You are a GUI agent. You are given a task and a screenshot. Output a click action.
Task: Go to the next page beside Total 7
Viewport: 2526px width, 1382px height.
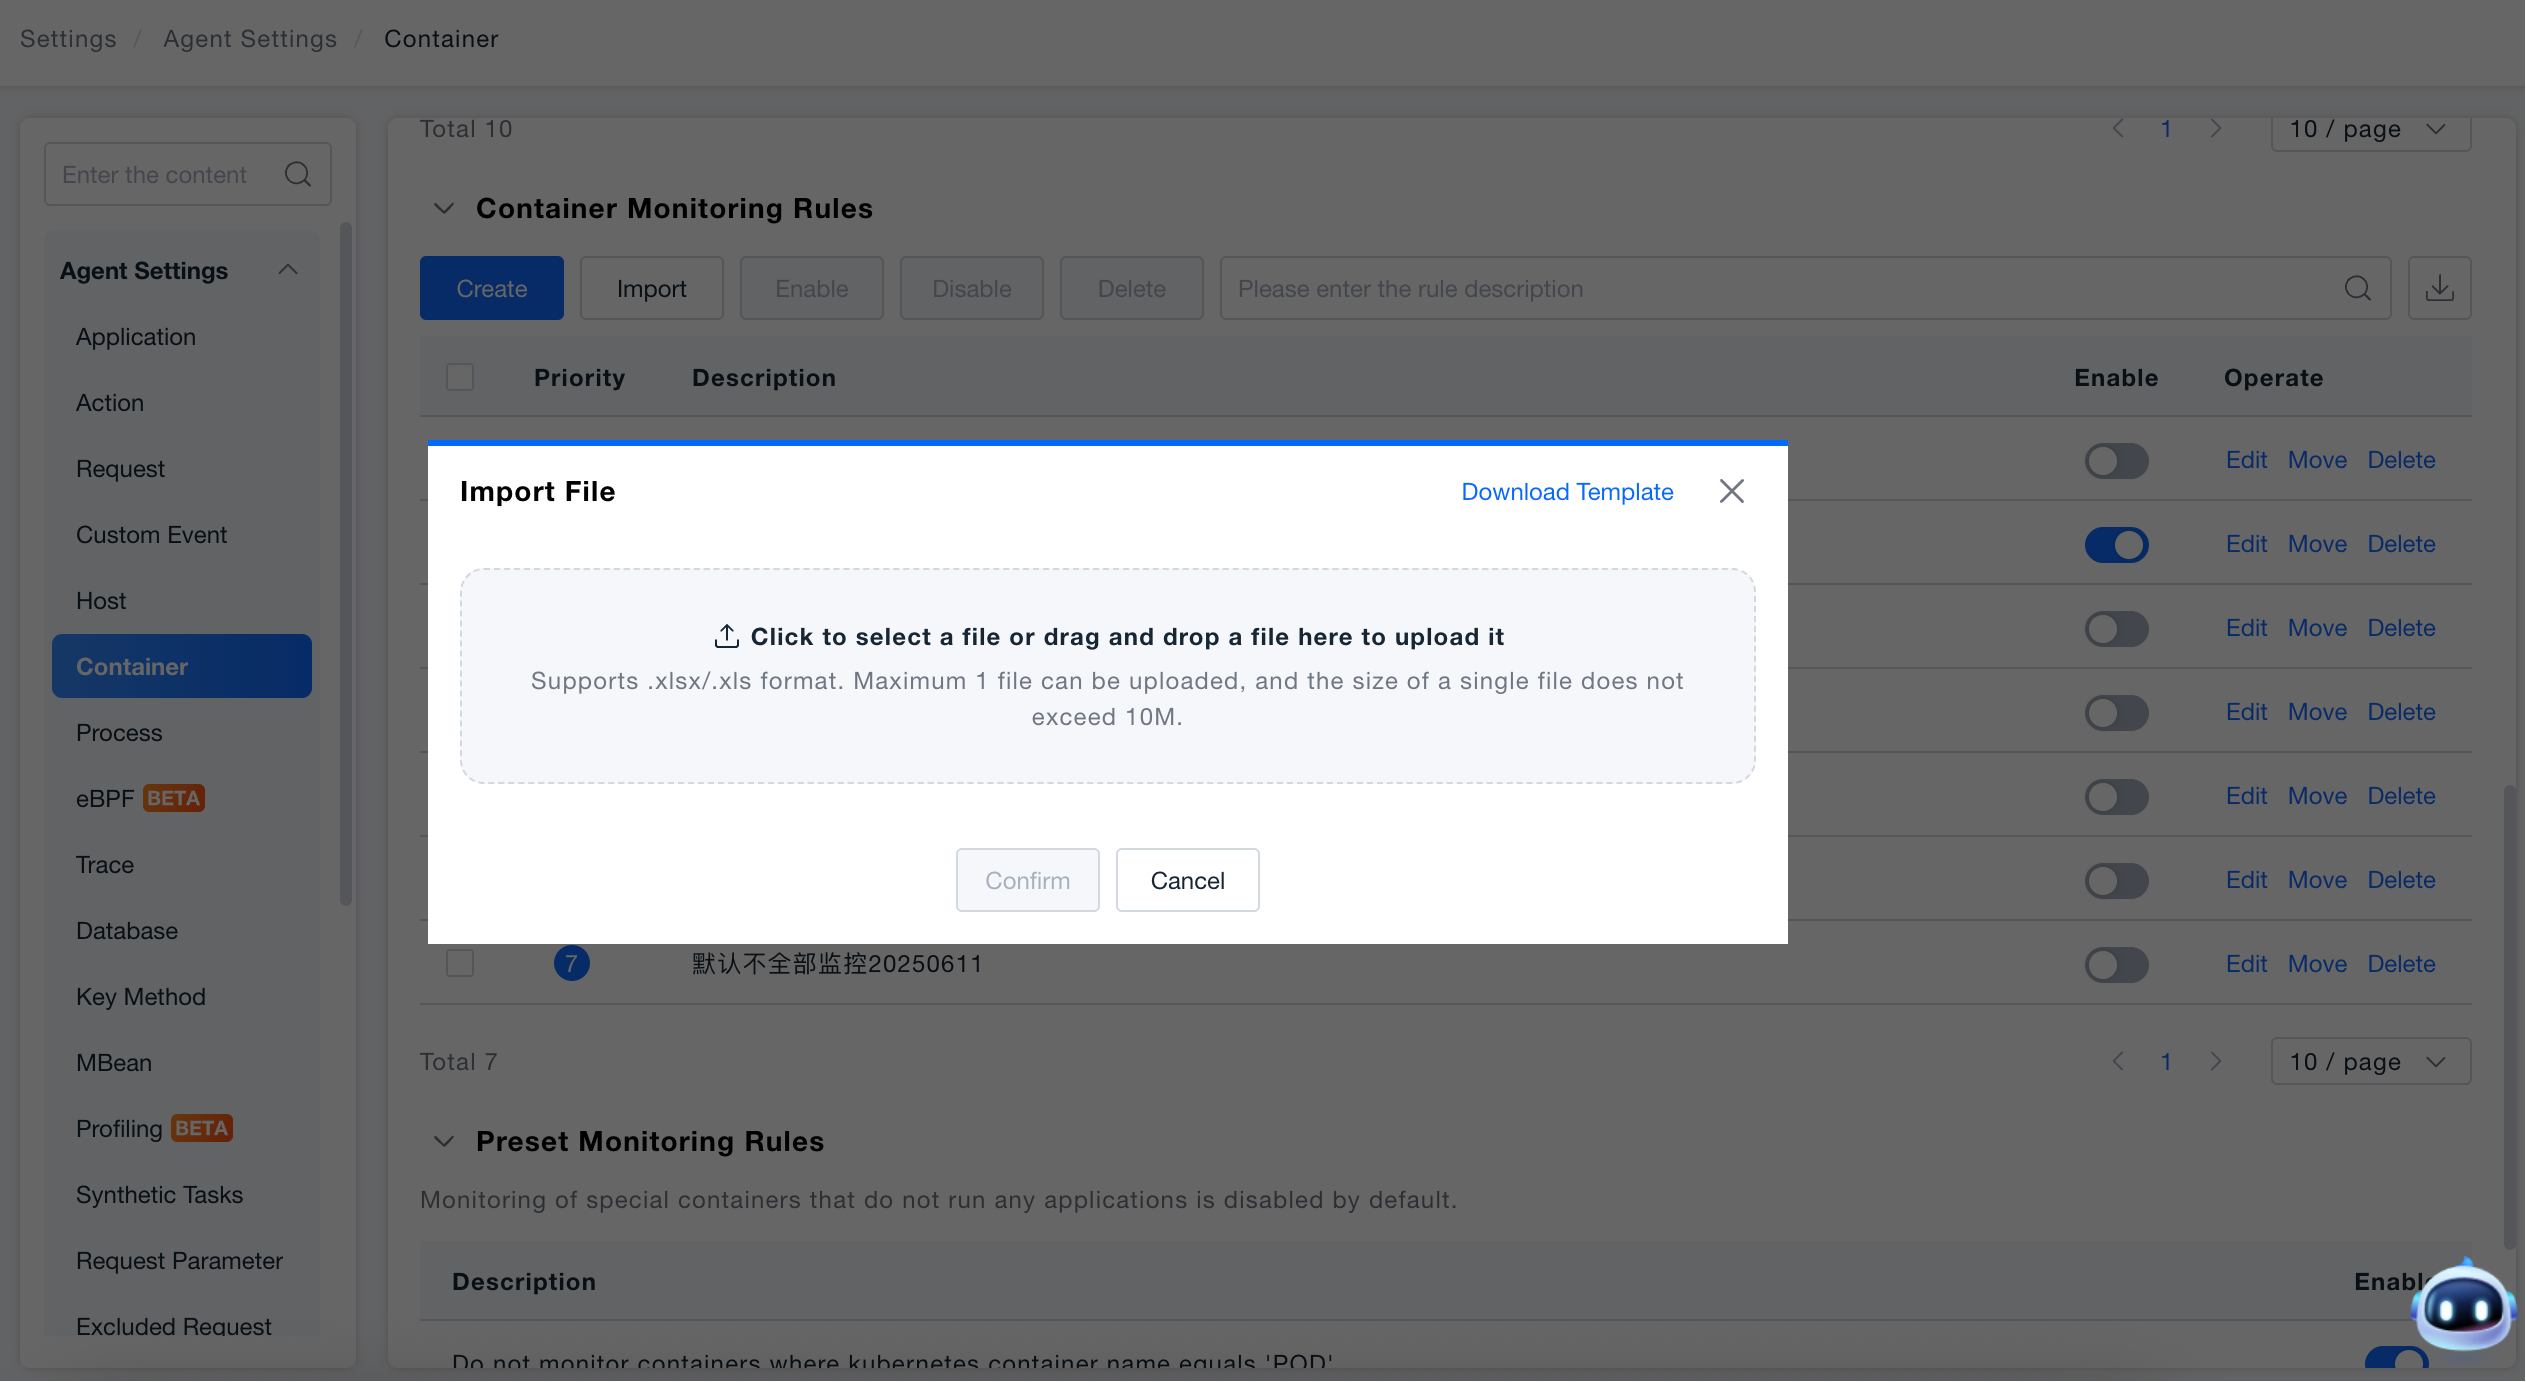tap(2215, 1061)
